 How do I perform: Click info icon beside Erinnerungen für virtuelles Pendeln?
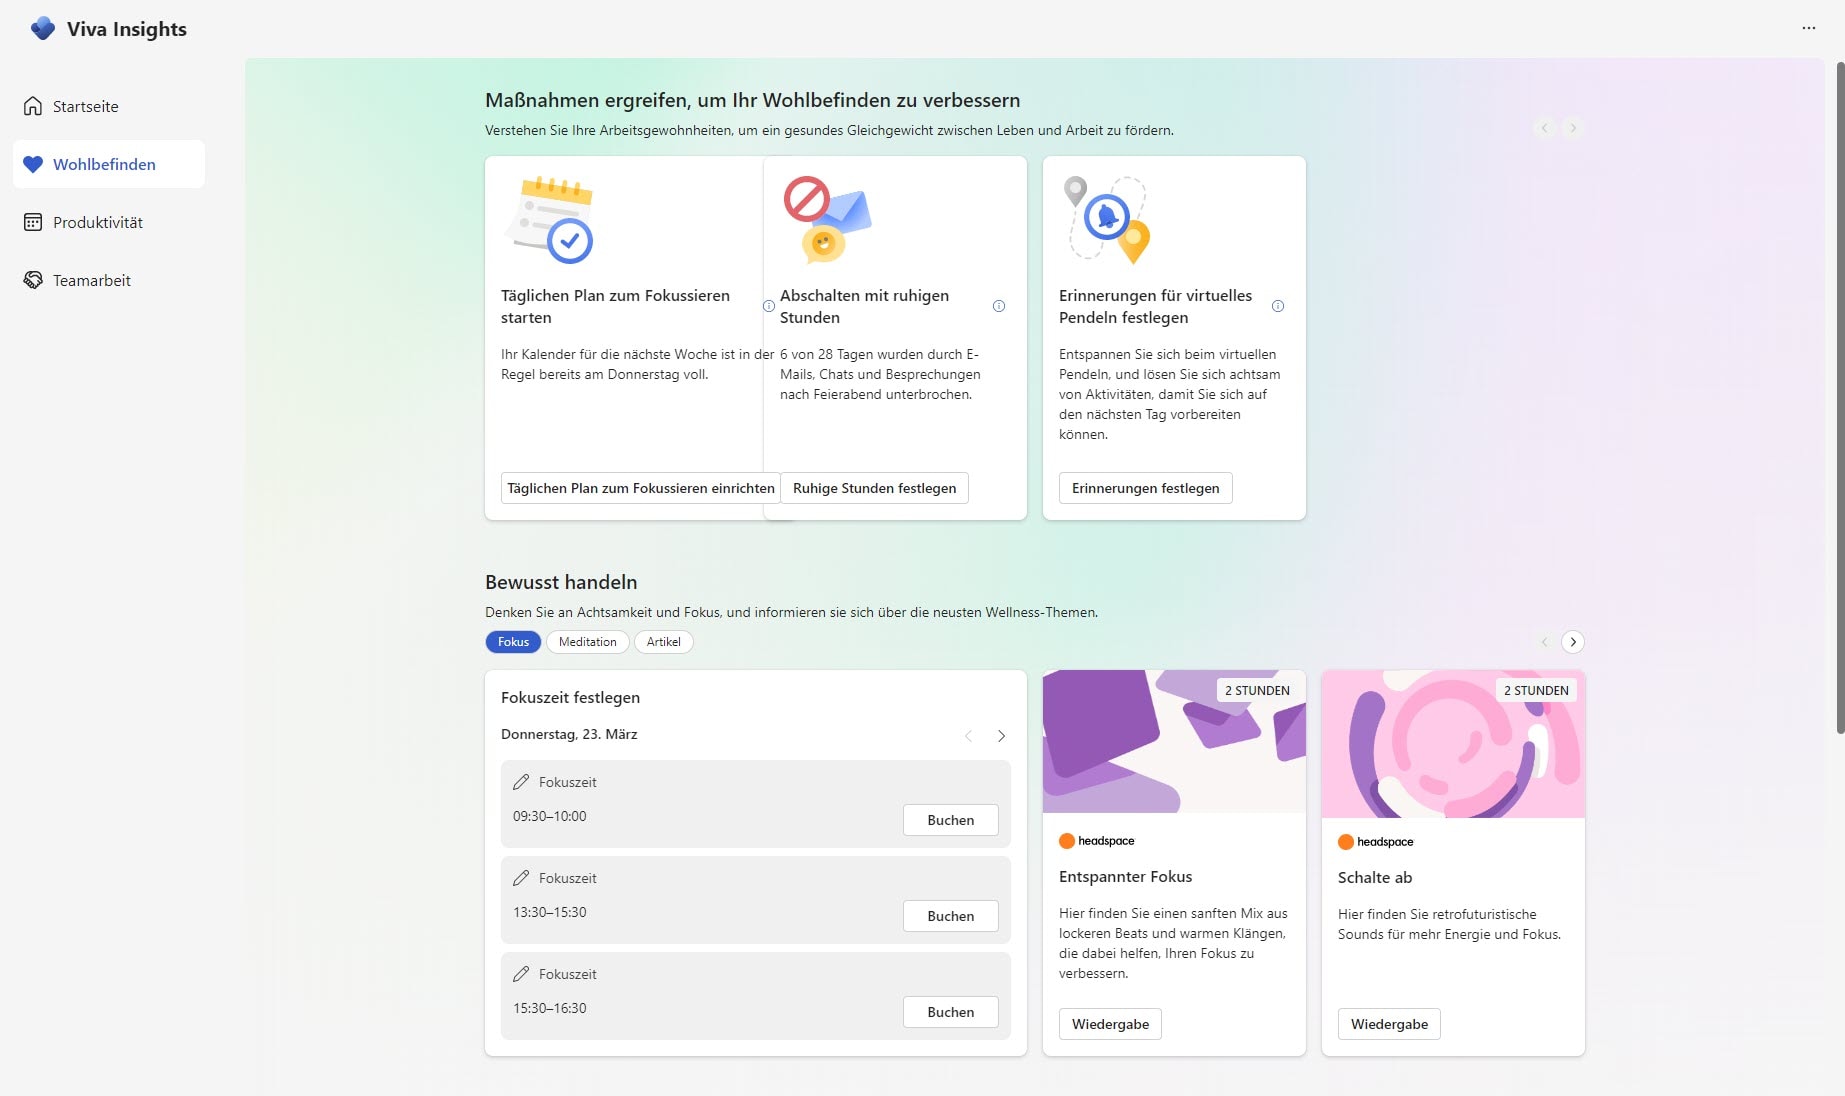pyautogui.click(x=1277, y=306)
